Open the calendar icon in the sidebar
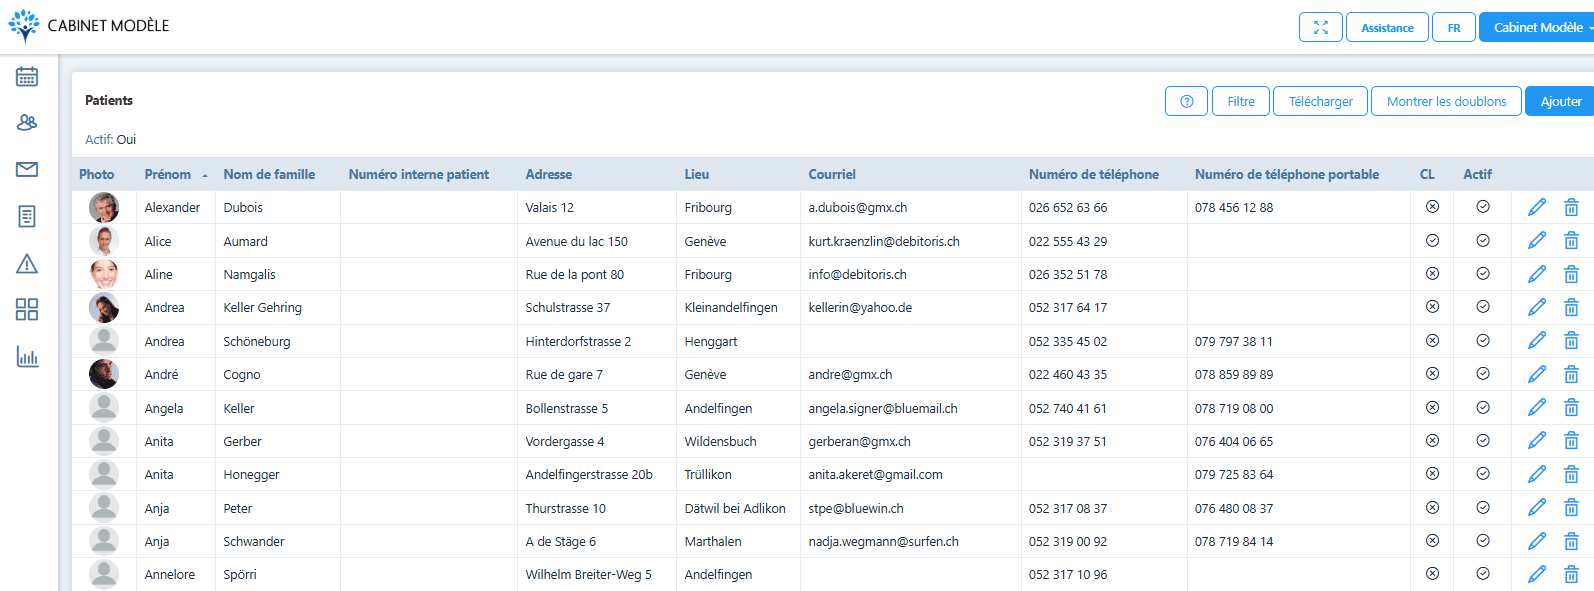The width and height of the screenshot is (1594, 591). point(27,76)
